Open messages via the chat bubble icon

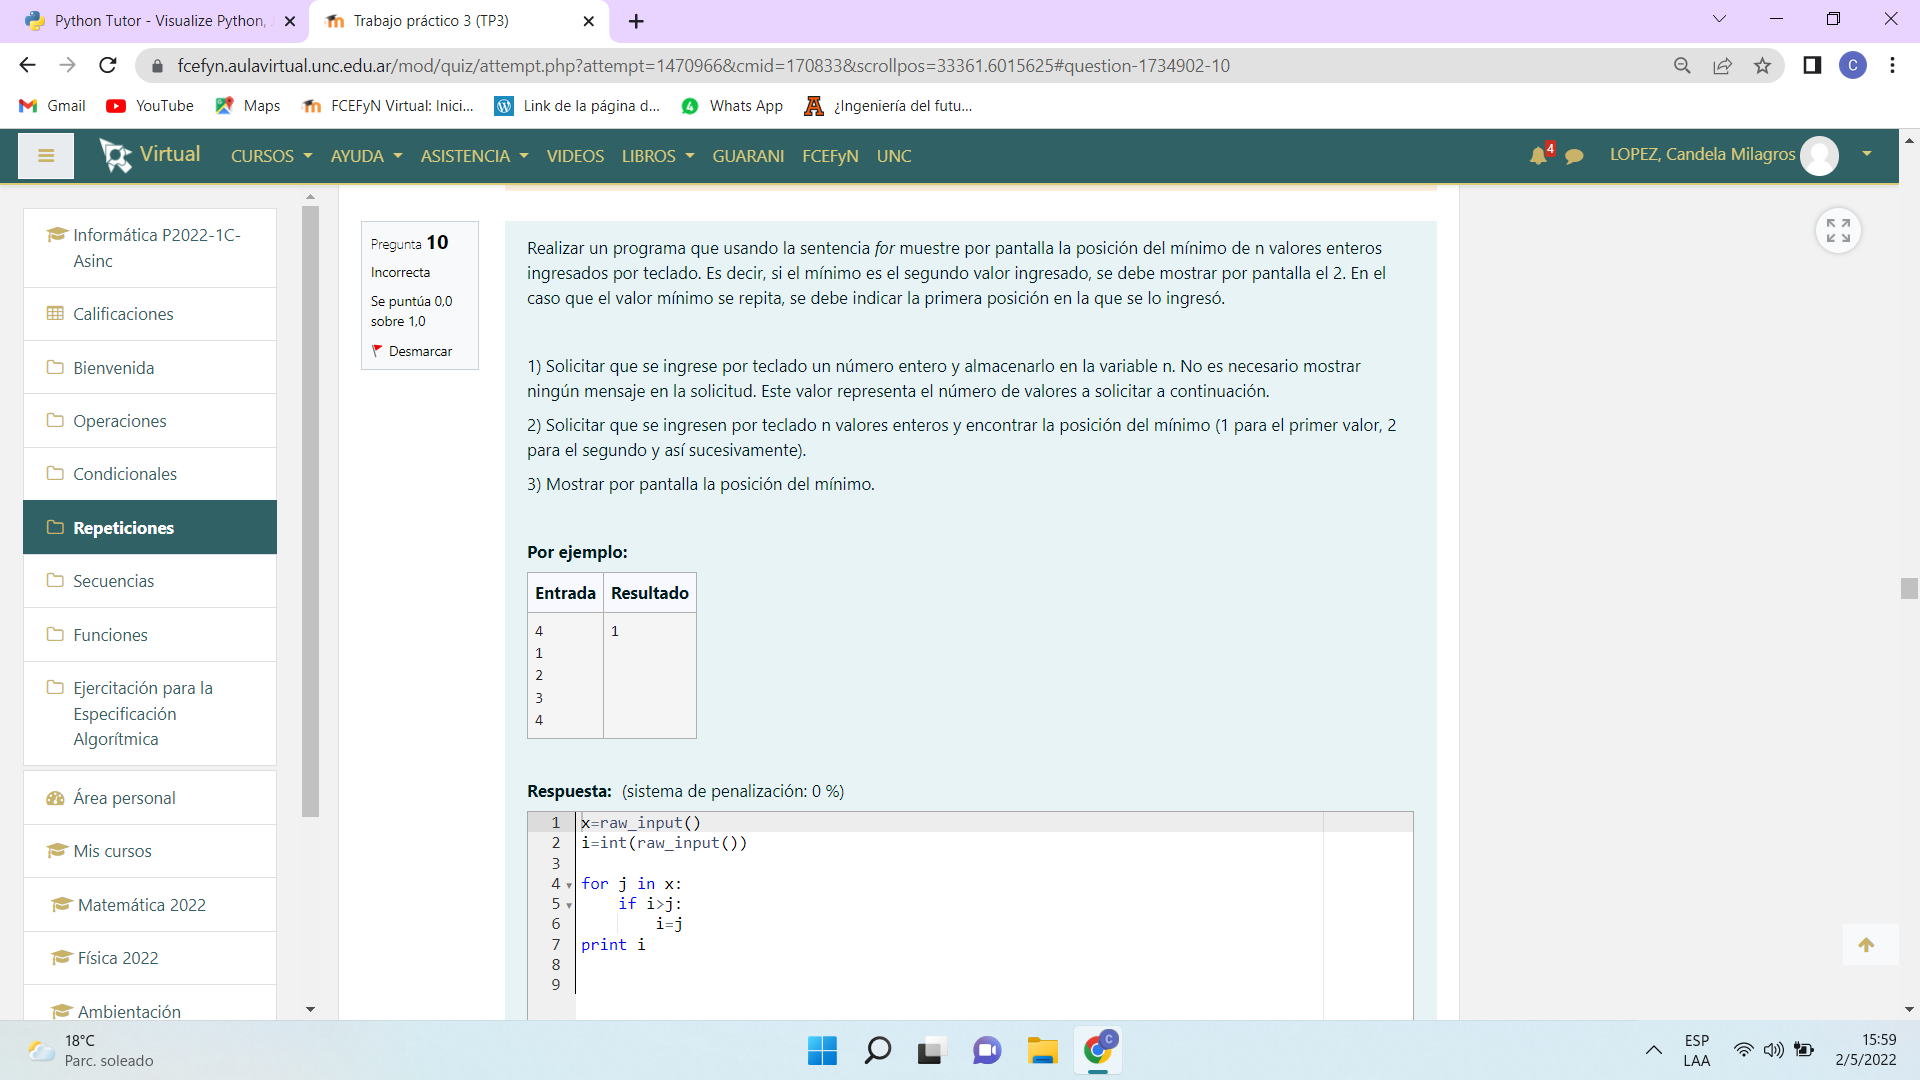point(1575,157)
